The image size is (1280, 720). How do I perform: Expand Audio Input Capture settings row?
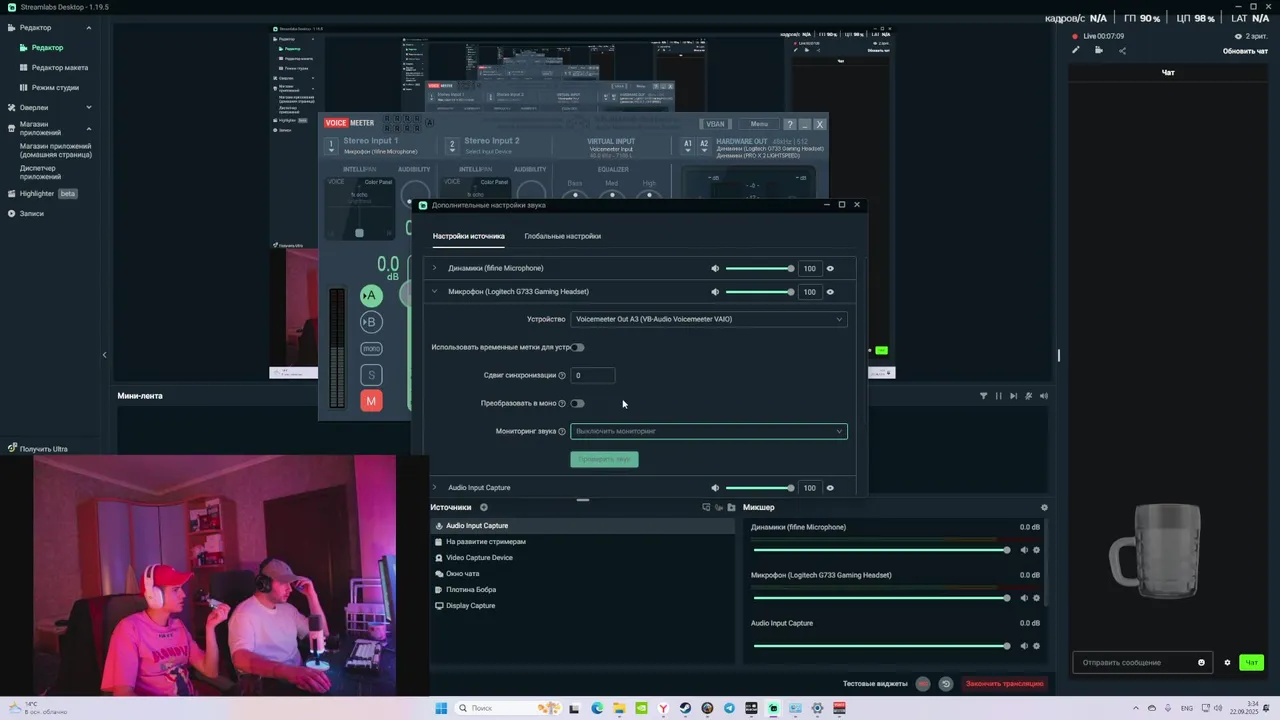click(x=434, y=488)
